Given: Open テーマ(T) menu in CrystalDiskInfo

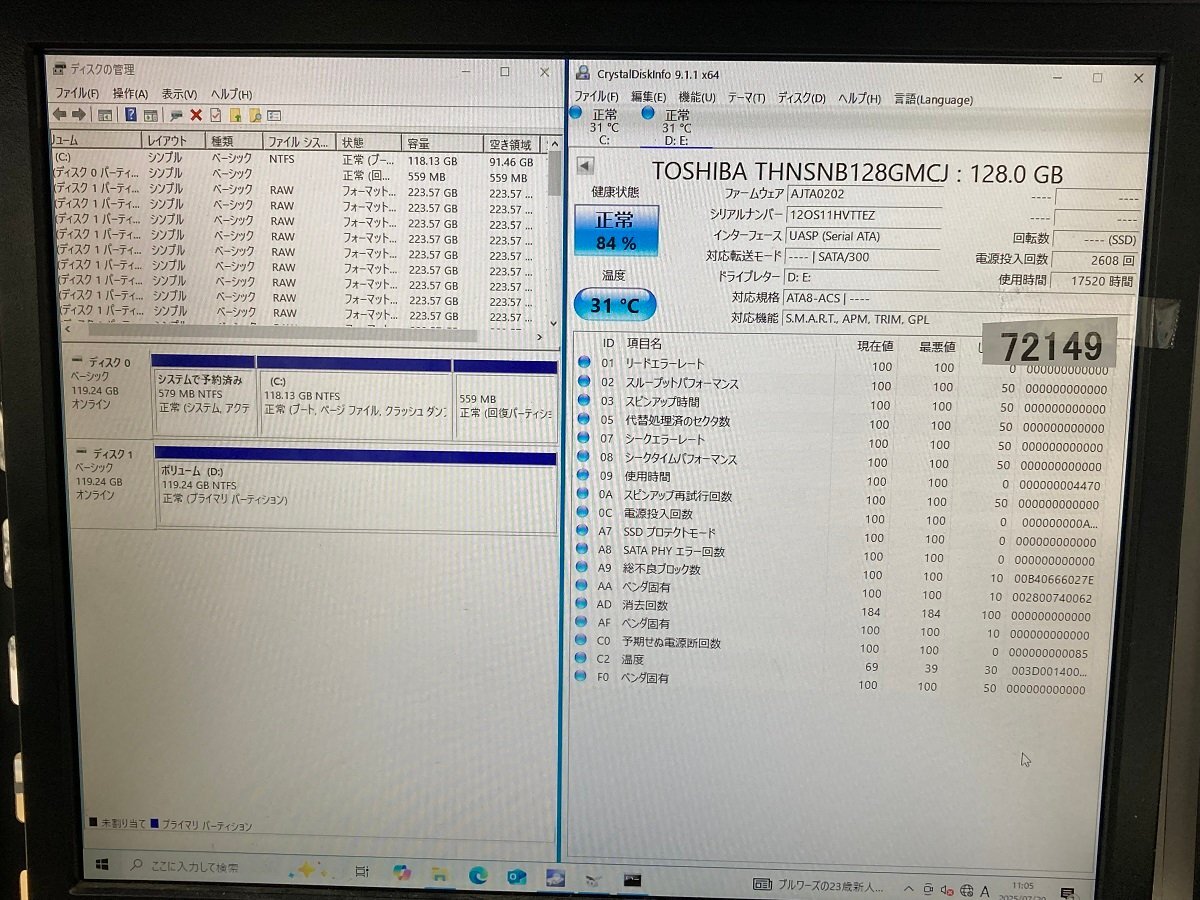Looking at the screenshot, I should (746, 98).
